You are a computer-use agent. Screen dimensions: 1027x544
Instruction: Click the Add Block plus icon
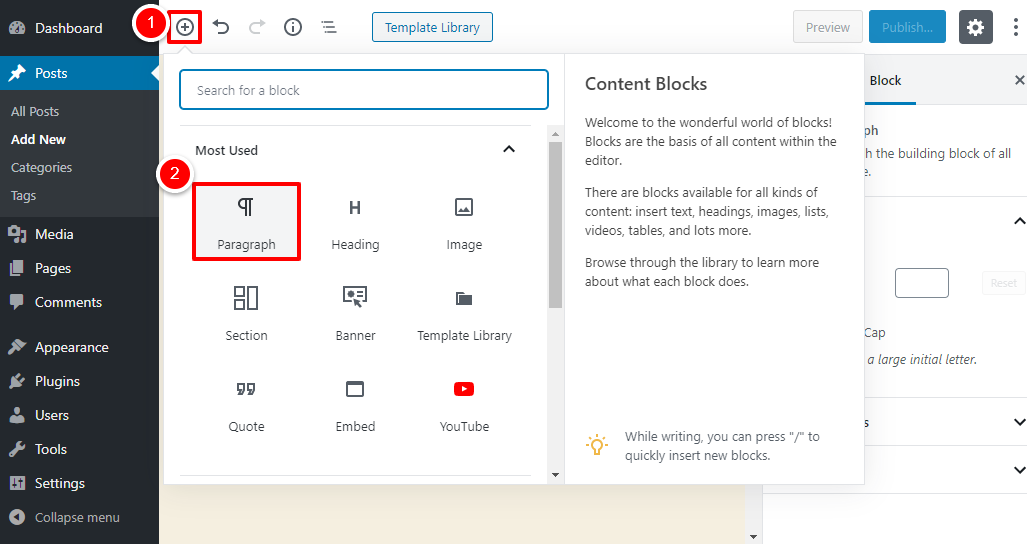pos(185,27)
